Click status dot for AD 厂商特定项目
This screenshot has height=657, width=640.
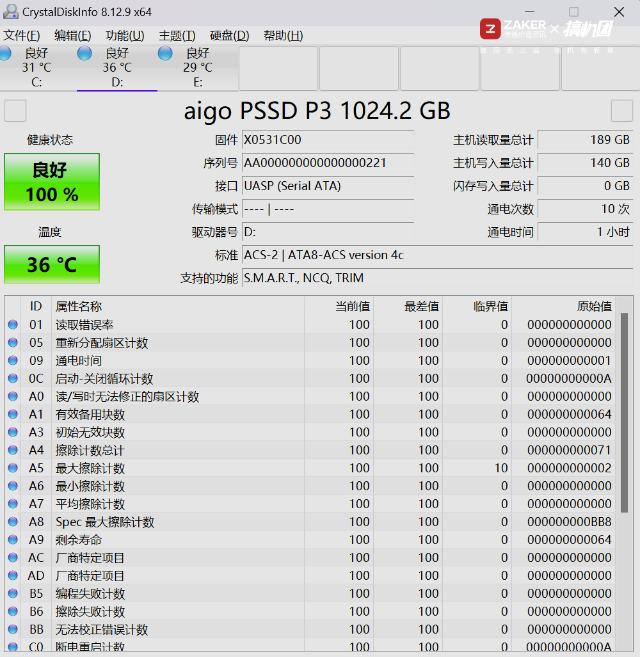(13, 576)
